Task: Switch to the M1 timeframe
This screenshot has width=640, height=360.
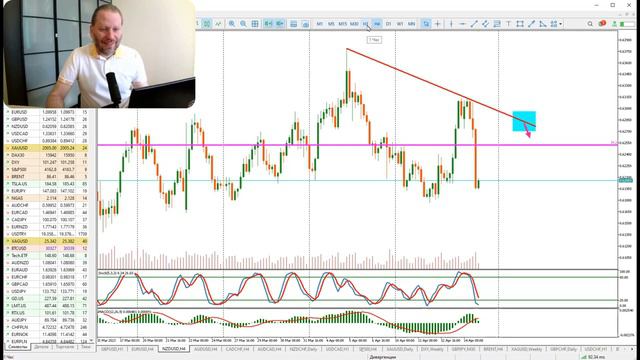Action: tap(320, 24)
